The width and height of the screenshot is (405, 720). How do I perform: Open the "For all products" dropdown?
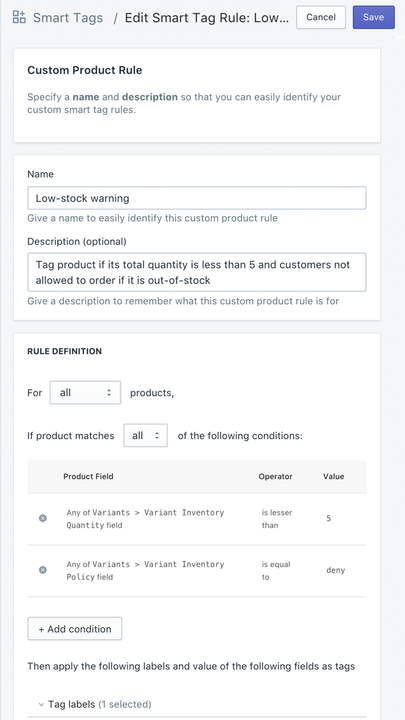point(85,393)
